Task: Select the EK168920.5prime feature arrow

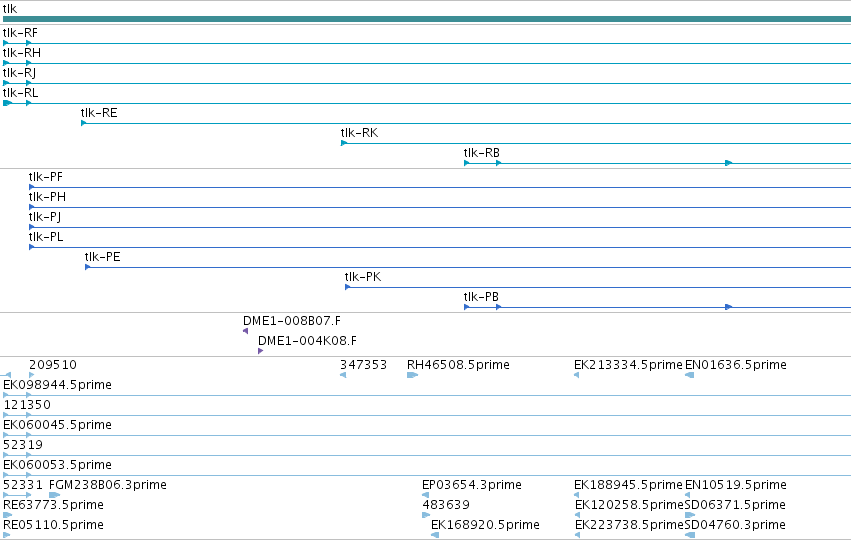Action: [x=435, y=536]
